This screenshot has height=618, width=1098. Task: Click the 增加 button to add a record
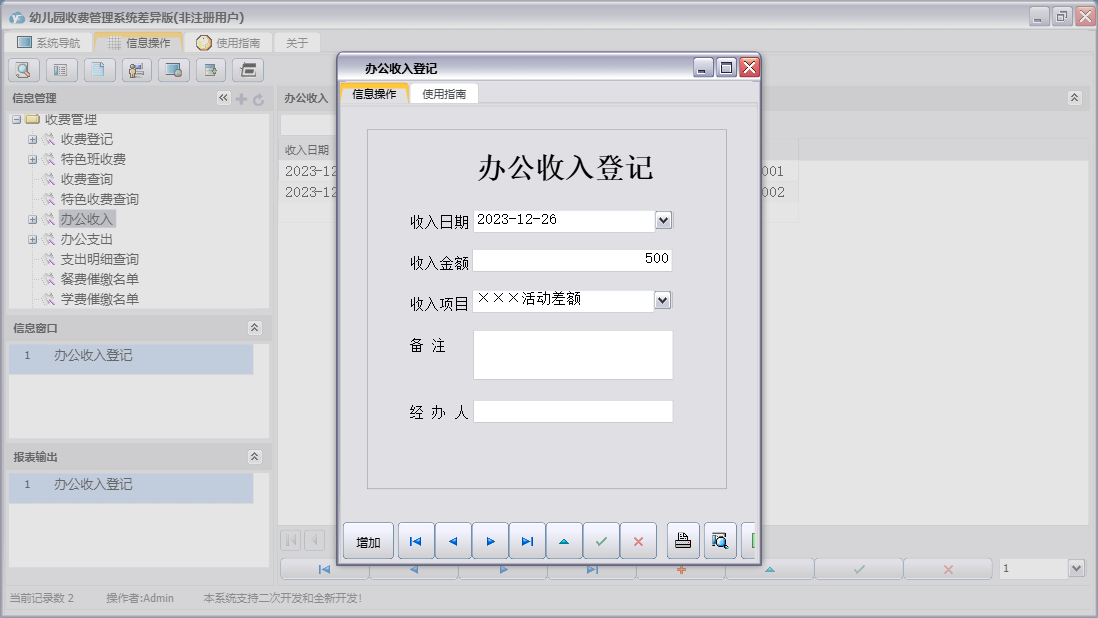tap(367, 540)
